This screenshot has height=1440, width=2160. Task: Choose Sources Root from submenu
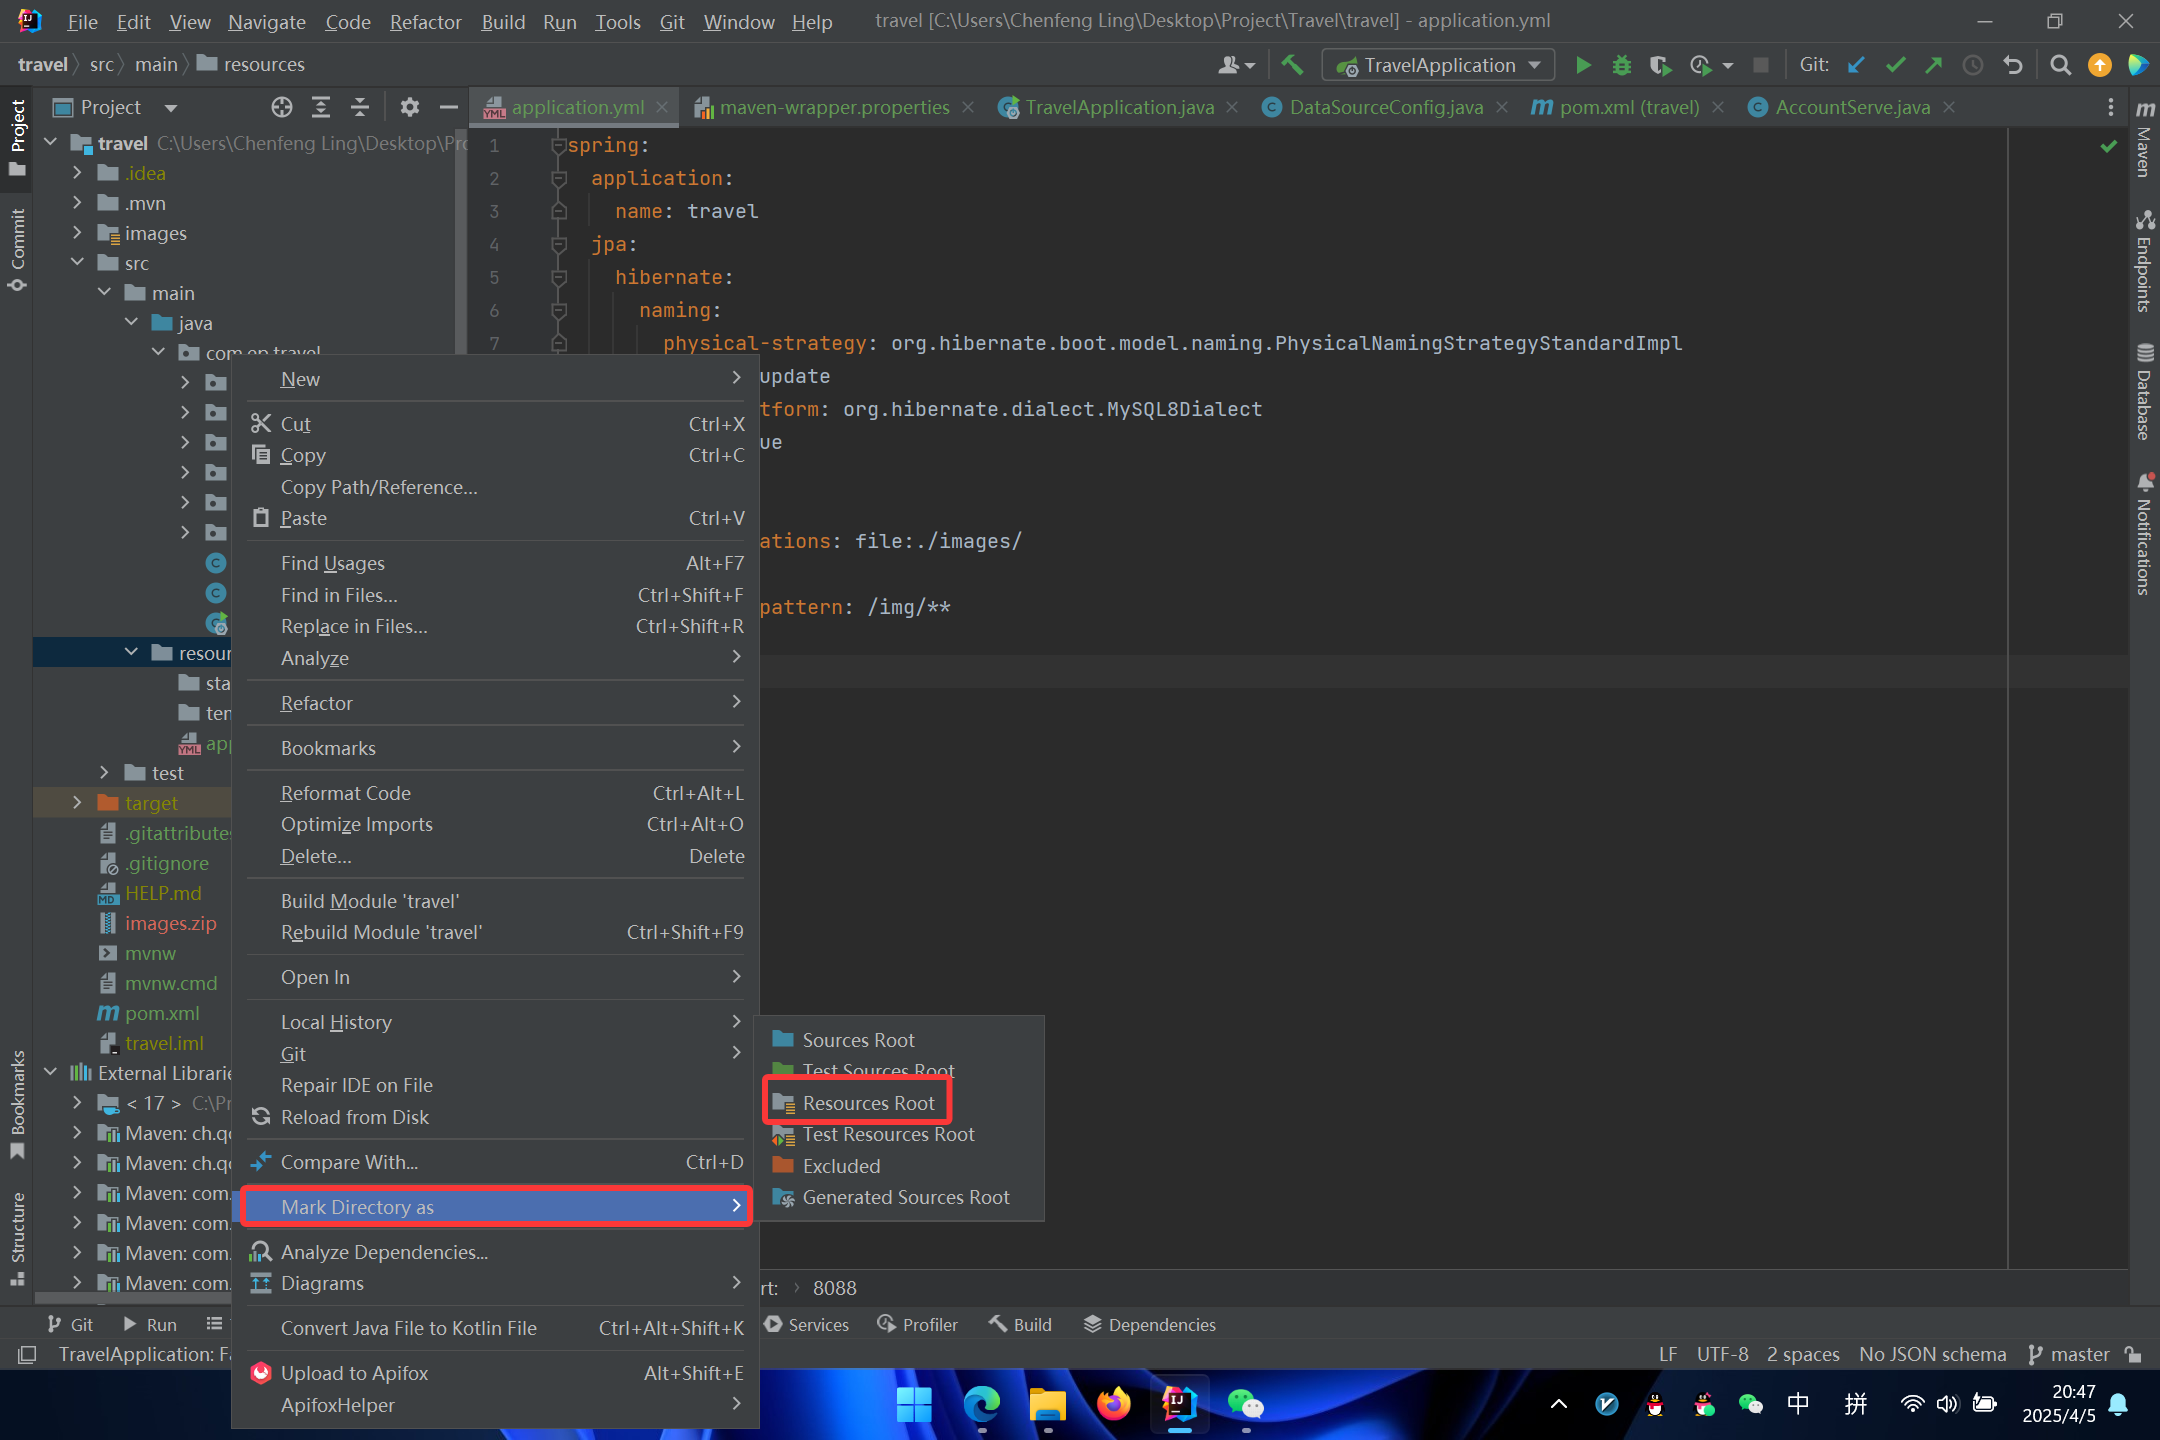[899, 1040]
